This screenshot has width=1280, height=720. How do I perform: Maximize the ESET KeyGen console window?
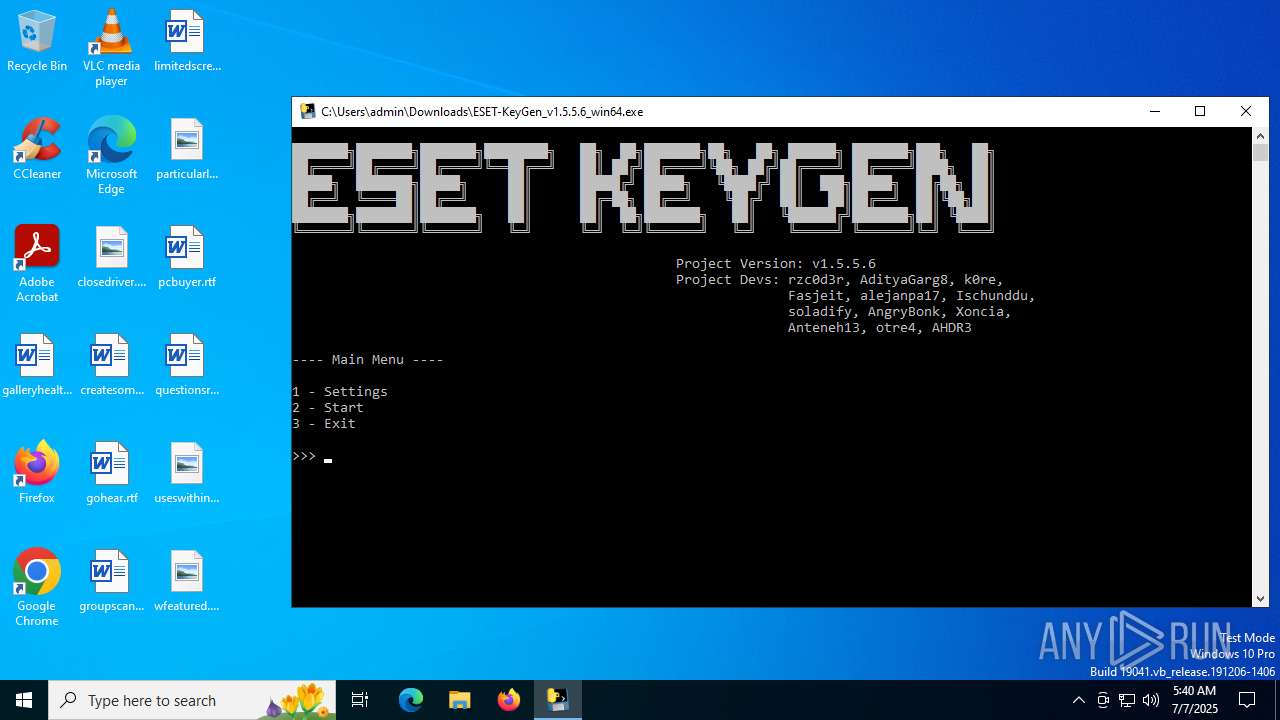point(1200,111)
